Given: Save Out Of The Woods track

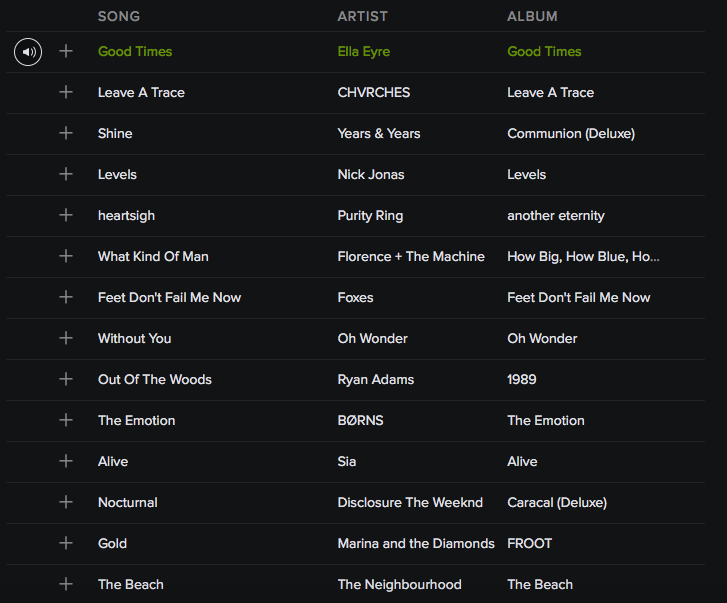Looking at the screenshot, I should (66, 379).
